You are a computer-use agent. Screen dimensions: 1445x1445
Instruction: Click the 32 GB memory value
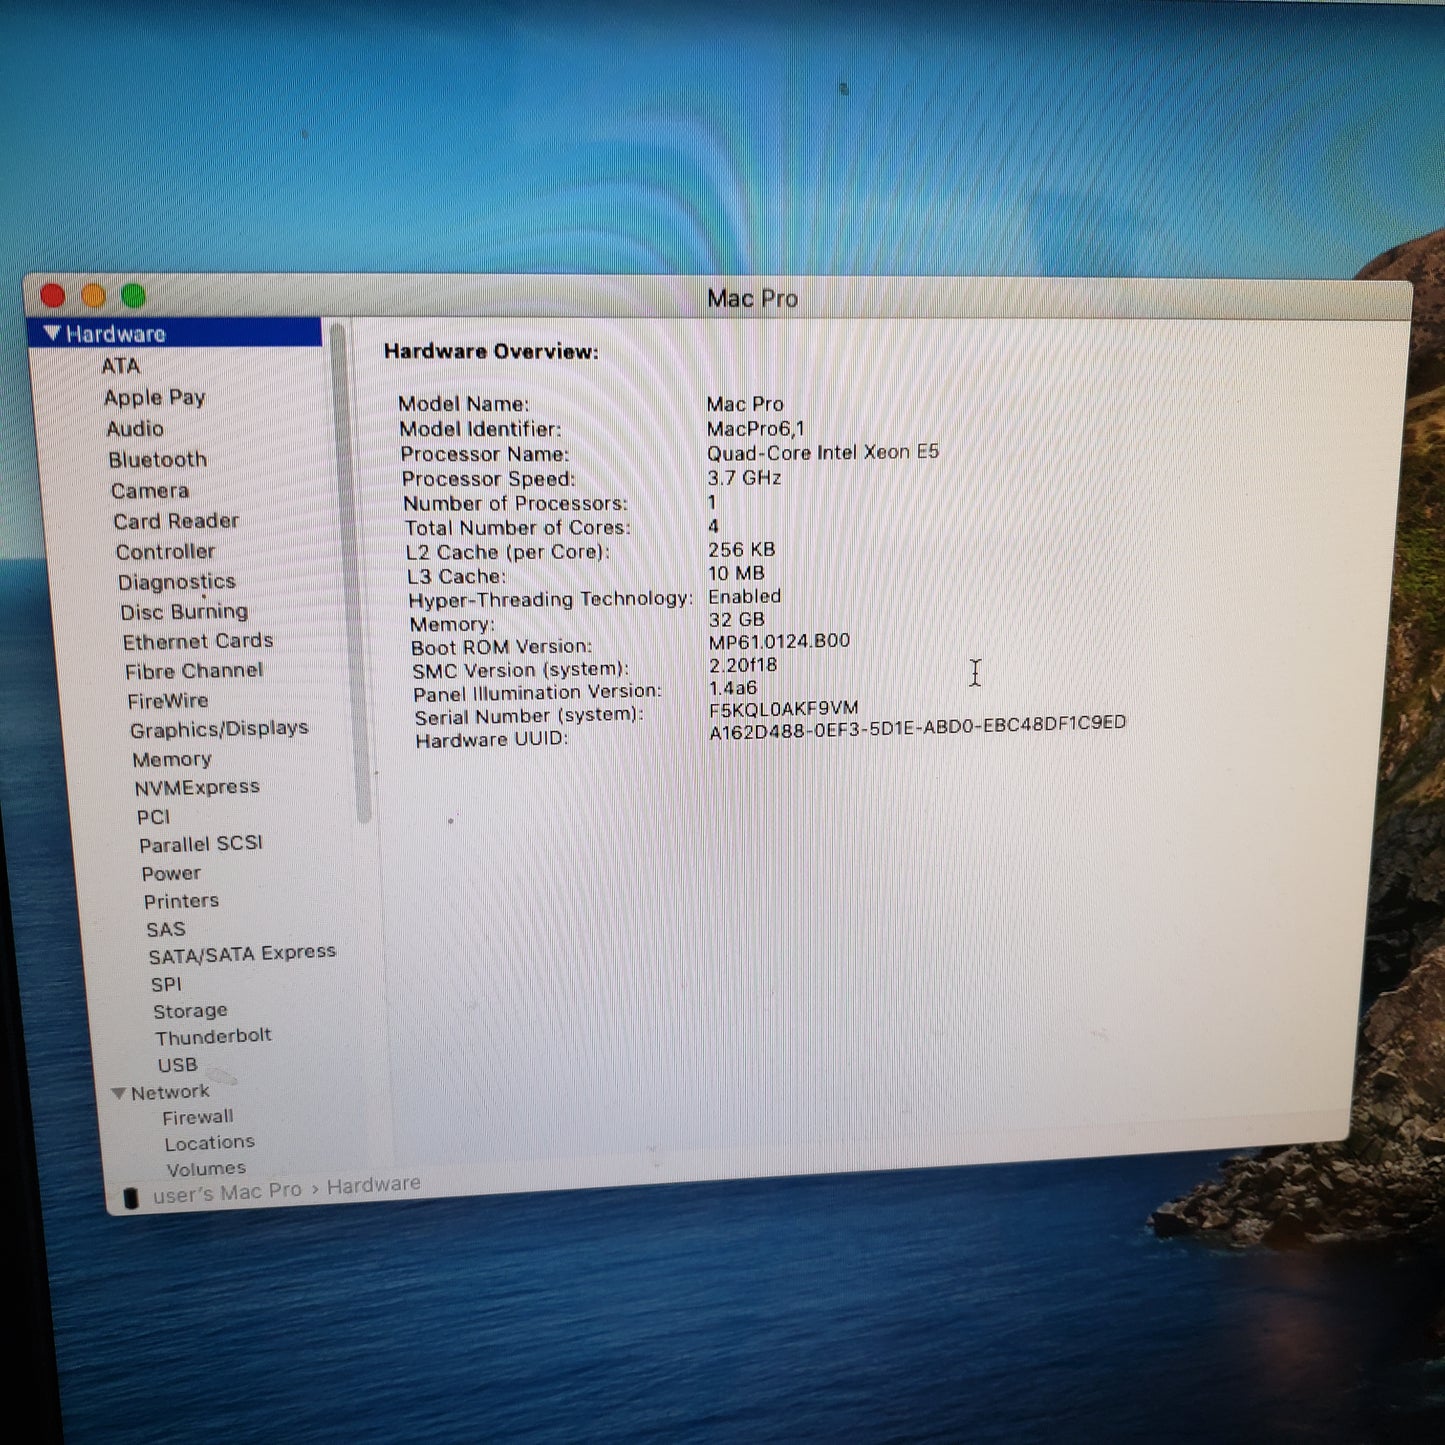(x=736, y=620)
